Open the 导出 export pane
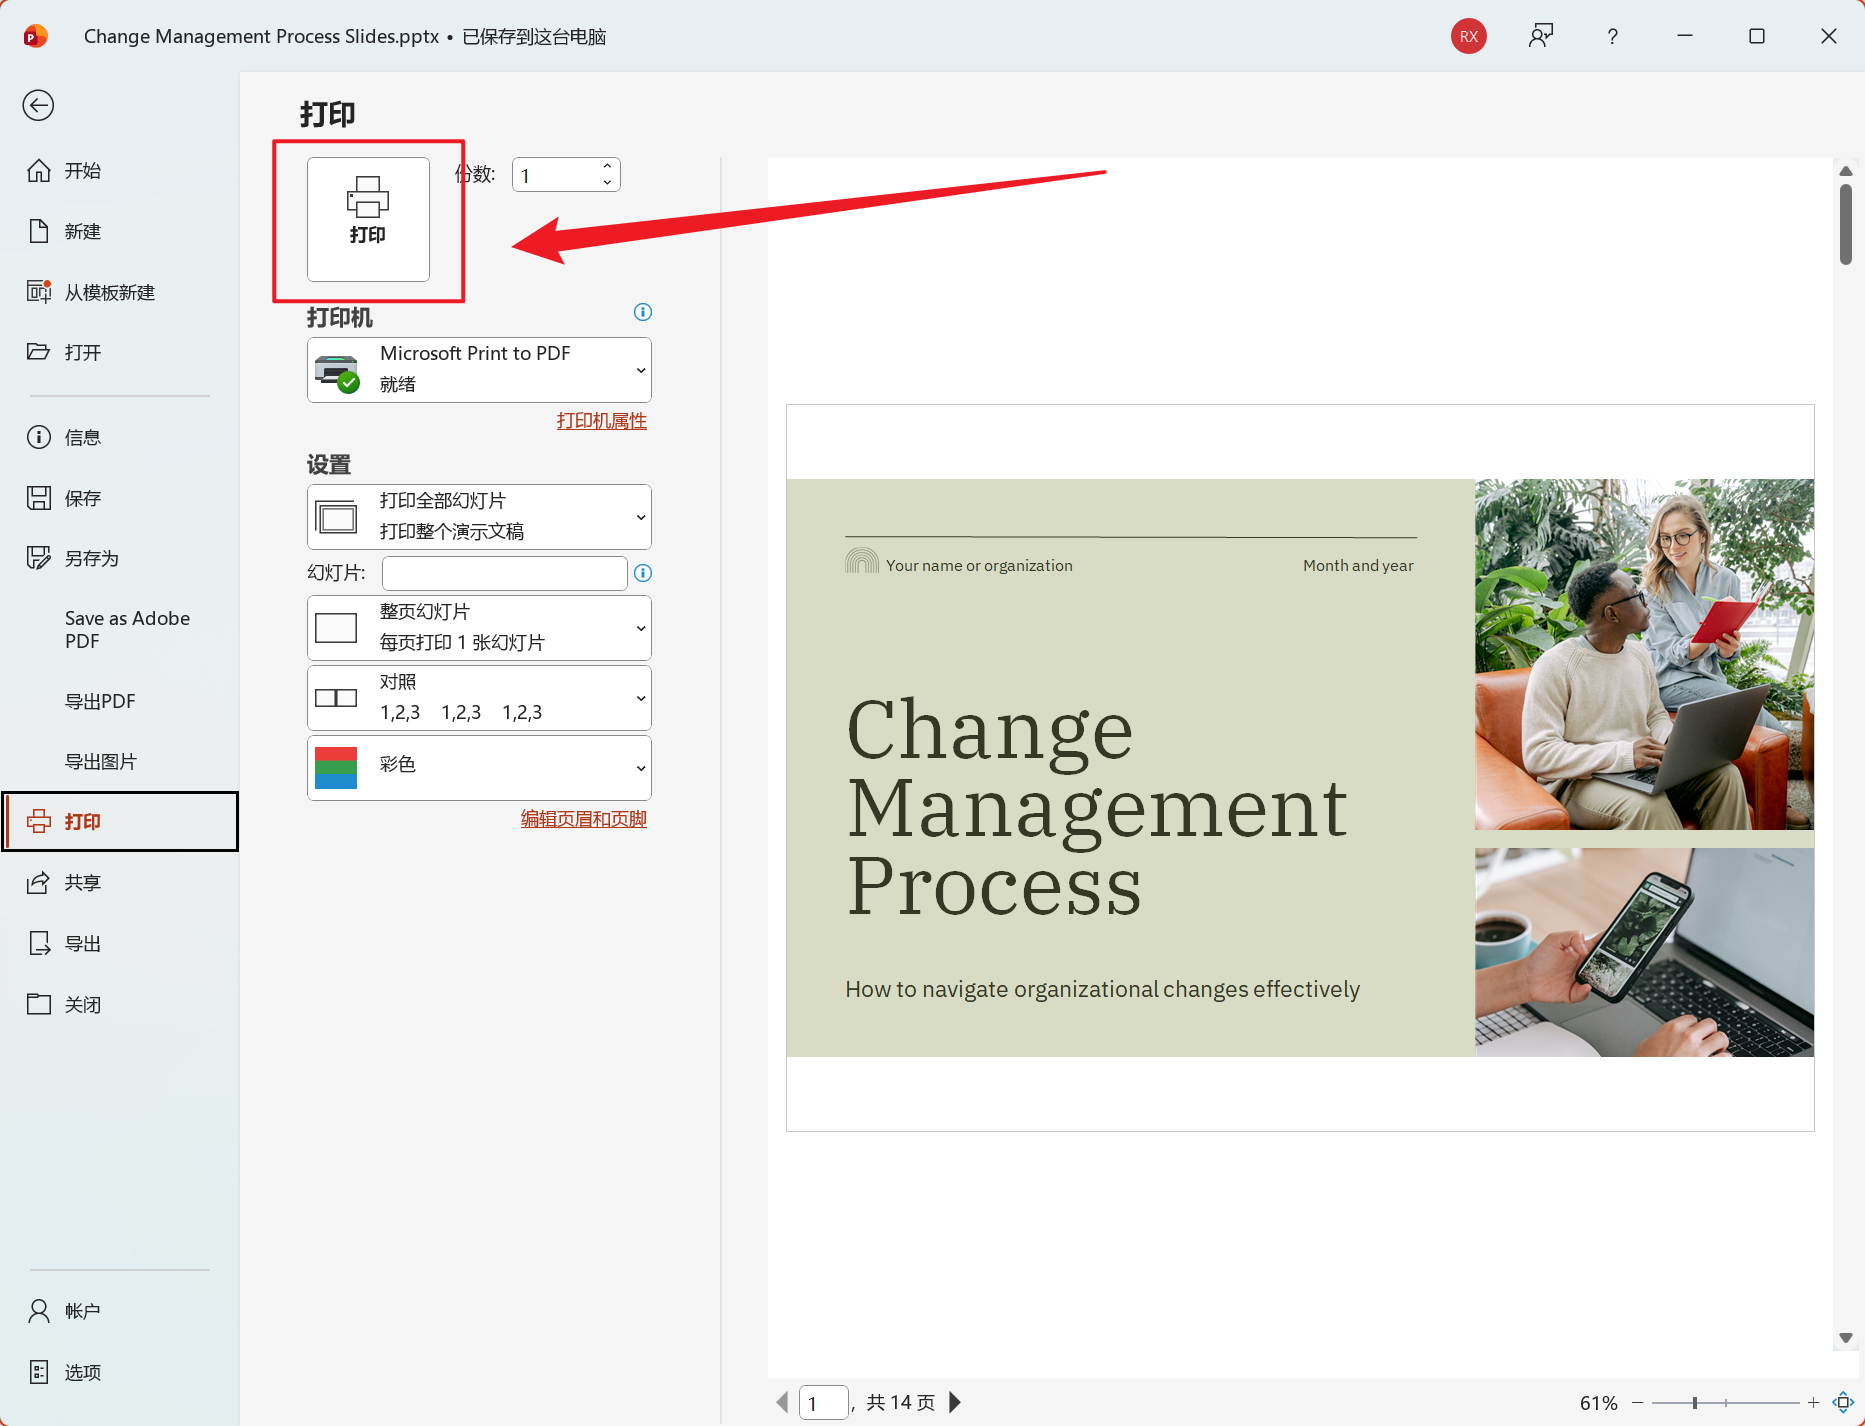Image resolution: width=1865 pixels, height=1426 pixels. click(x=84, y=942)
